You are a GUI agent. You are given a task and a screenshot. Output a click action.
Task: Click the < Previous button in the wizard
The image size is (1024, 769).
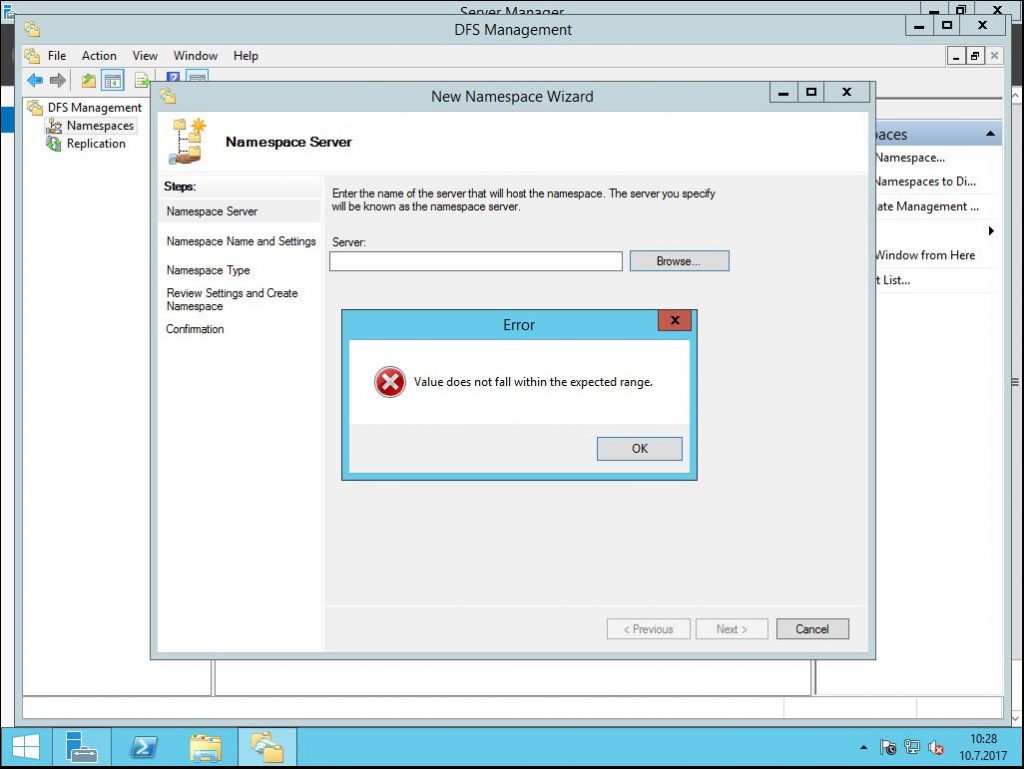648,629
